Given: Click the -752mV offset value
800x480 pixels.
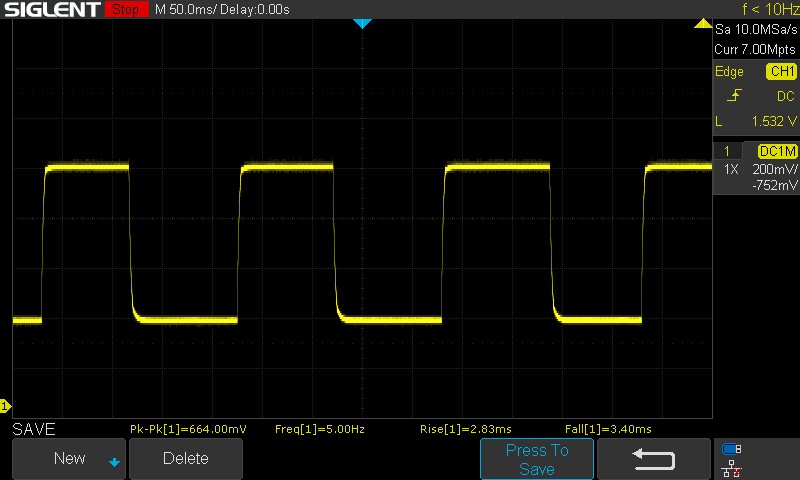Looking at the screenshot, I should [774, 185].
